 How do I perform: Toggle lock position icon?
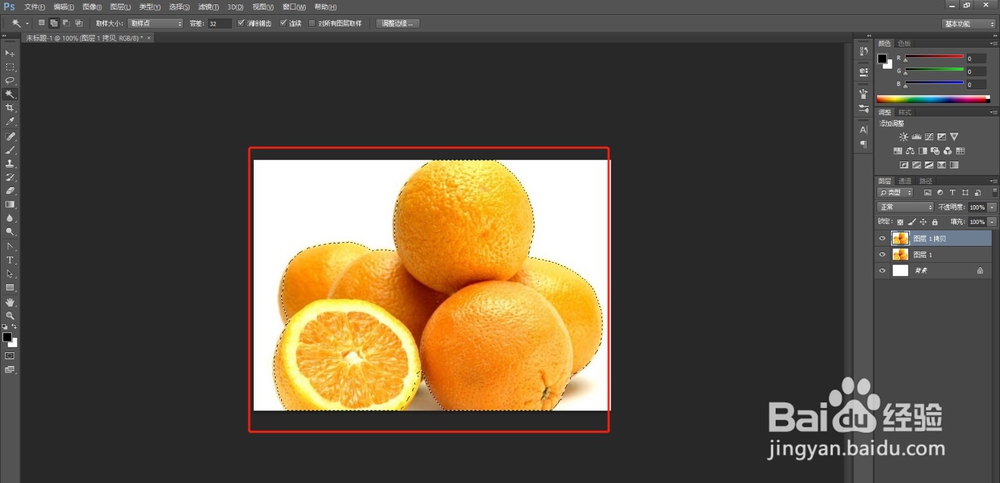click(923, 222)
